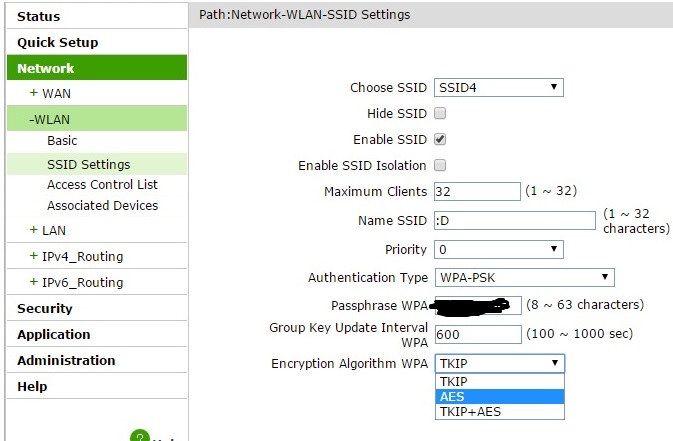Select TKIP option in dropdown list

(500, 381)
